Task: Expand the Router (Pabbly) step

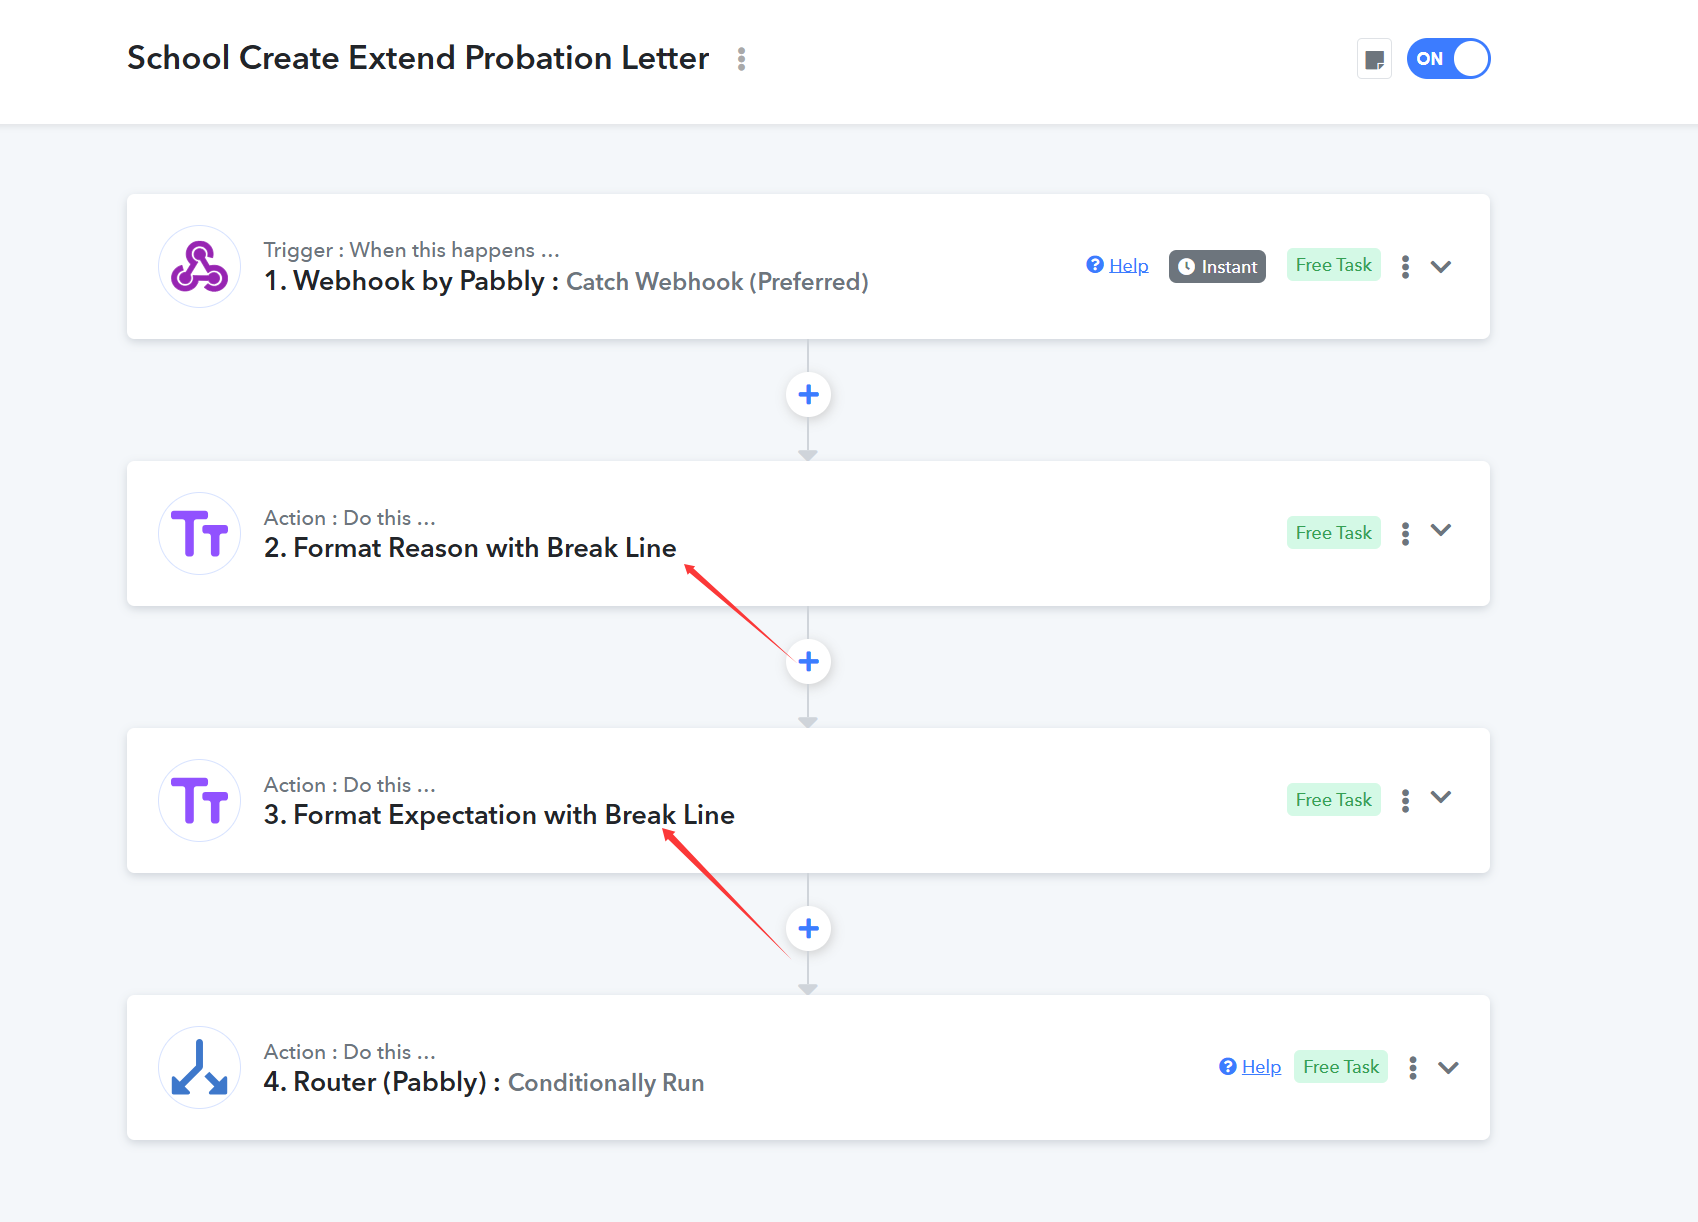Action: [x=1448, y=1068]
